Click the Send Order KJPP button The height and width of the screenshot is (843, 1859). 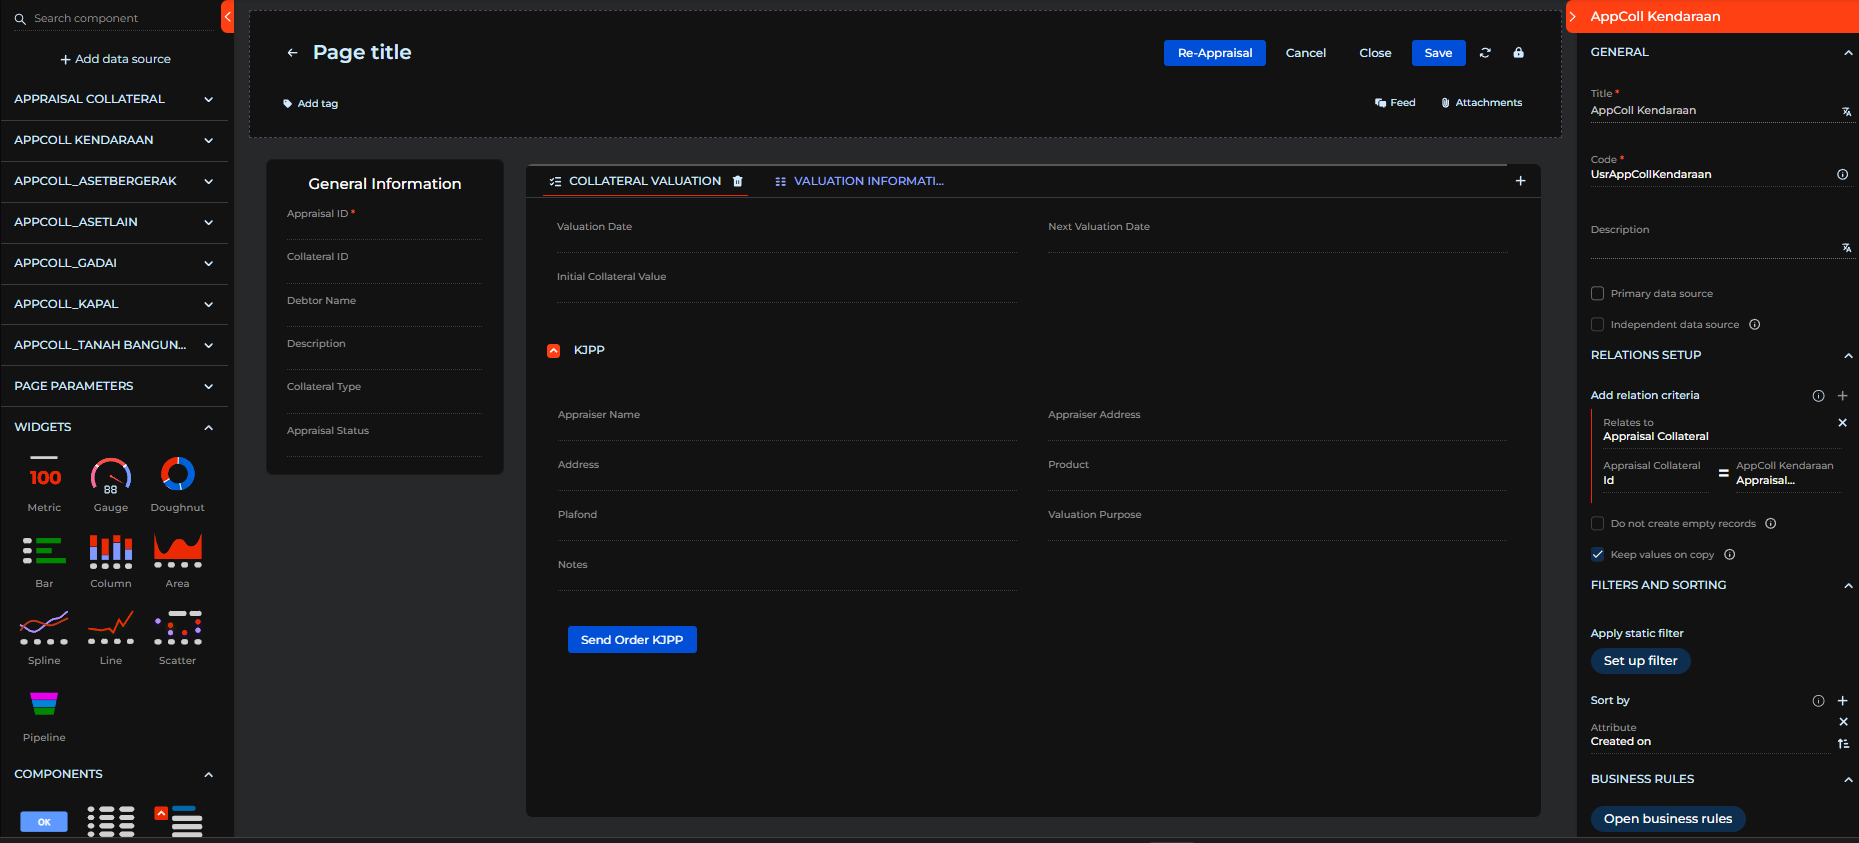point(632,640)
